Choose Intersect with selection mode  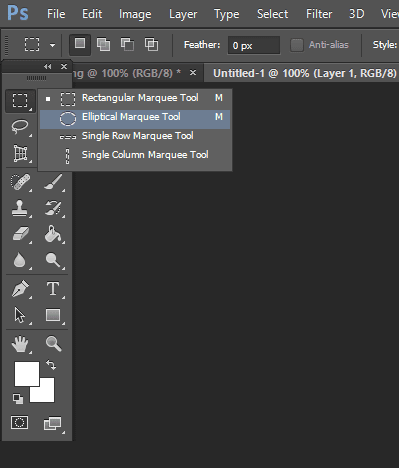(x=151, y=44)
